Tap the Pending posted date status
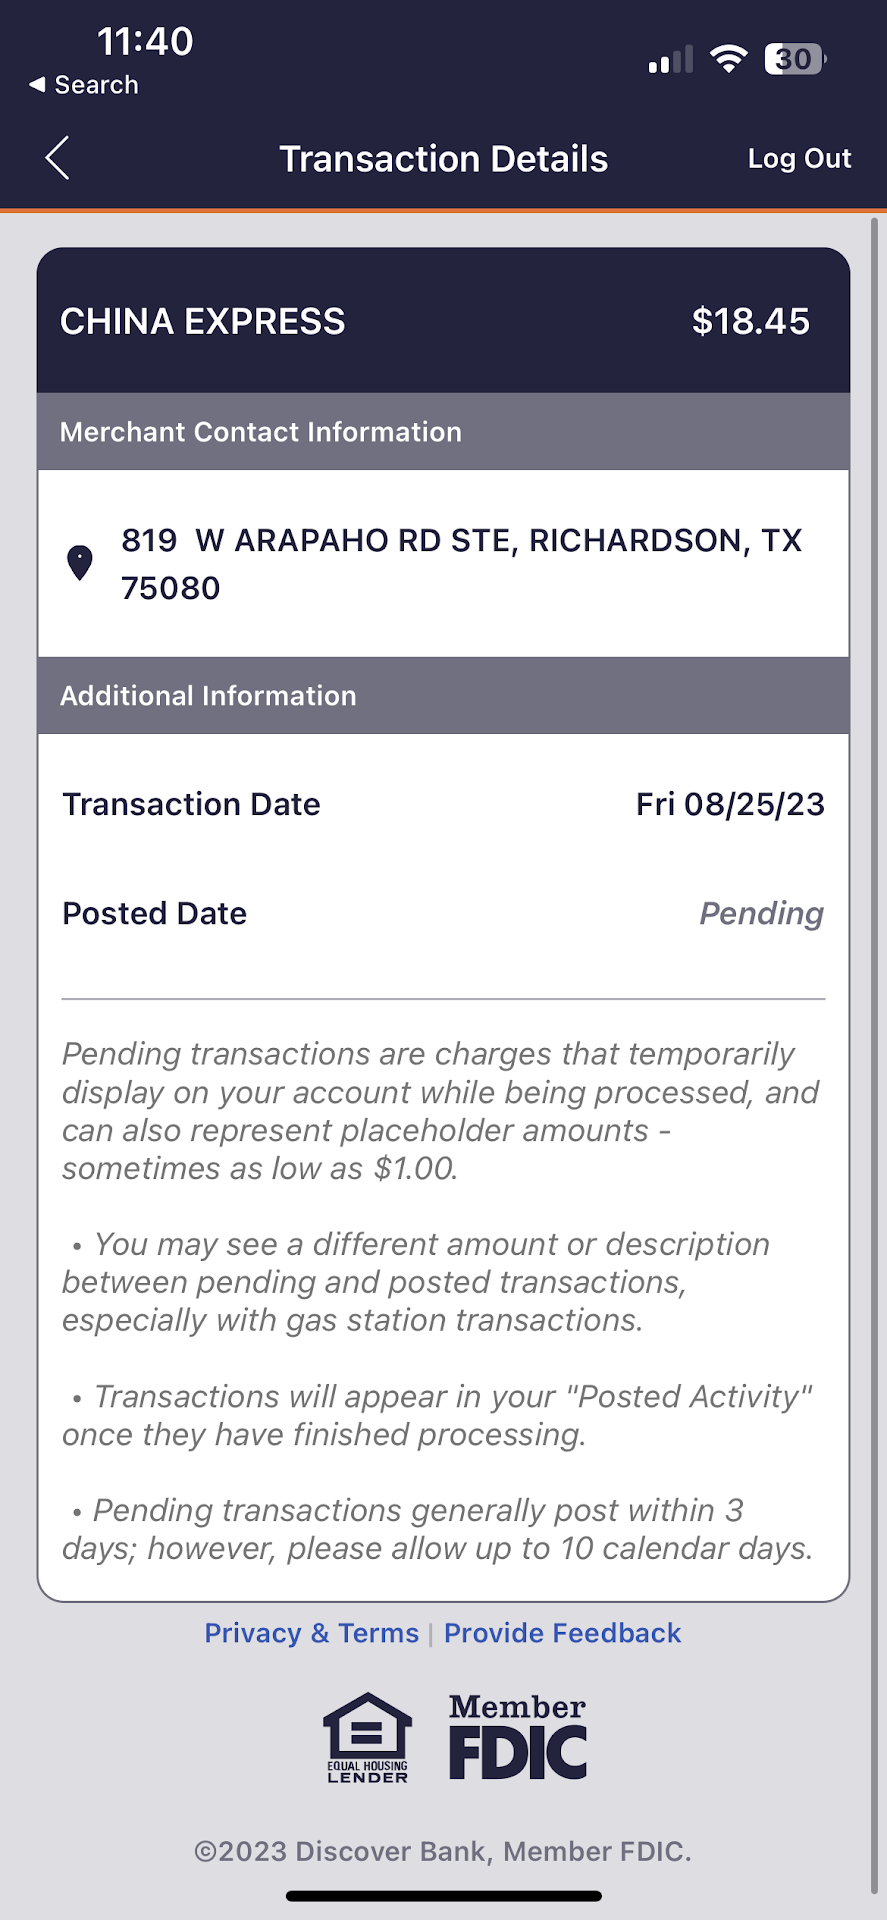 [761, 913]
